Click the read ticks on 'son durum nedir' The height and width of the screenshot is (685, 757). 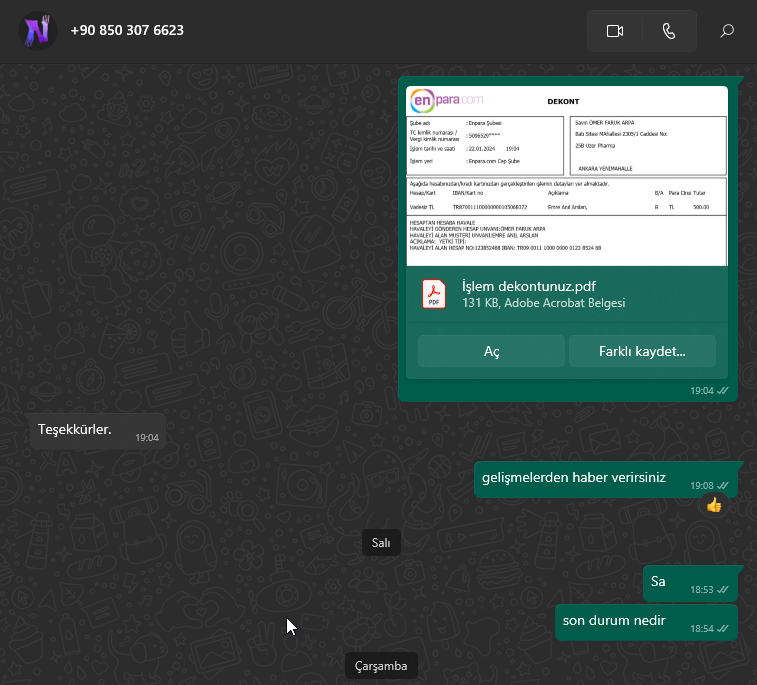pyautogui.click(x=723, y=629)
